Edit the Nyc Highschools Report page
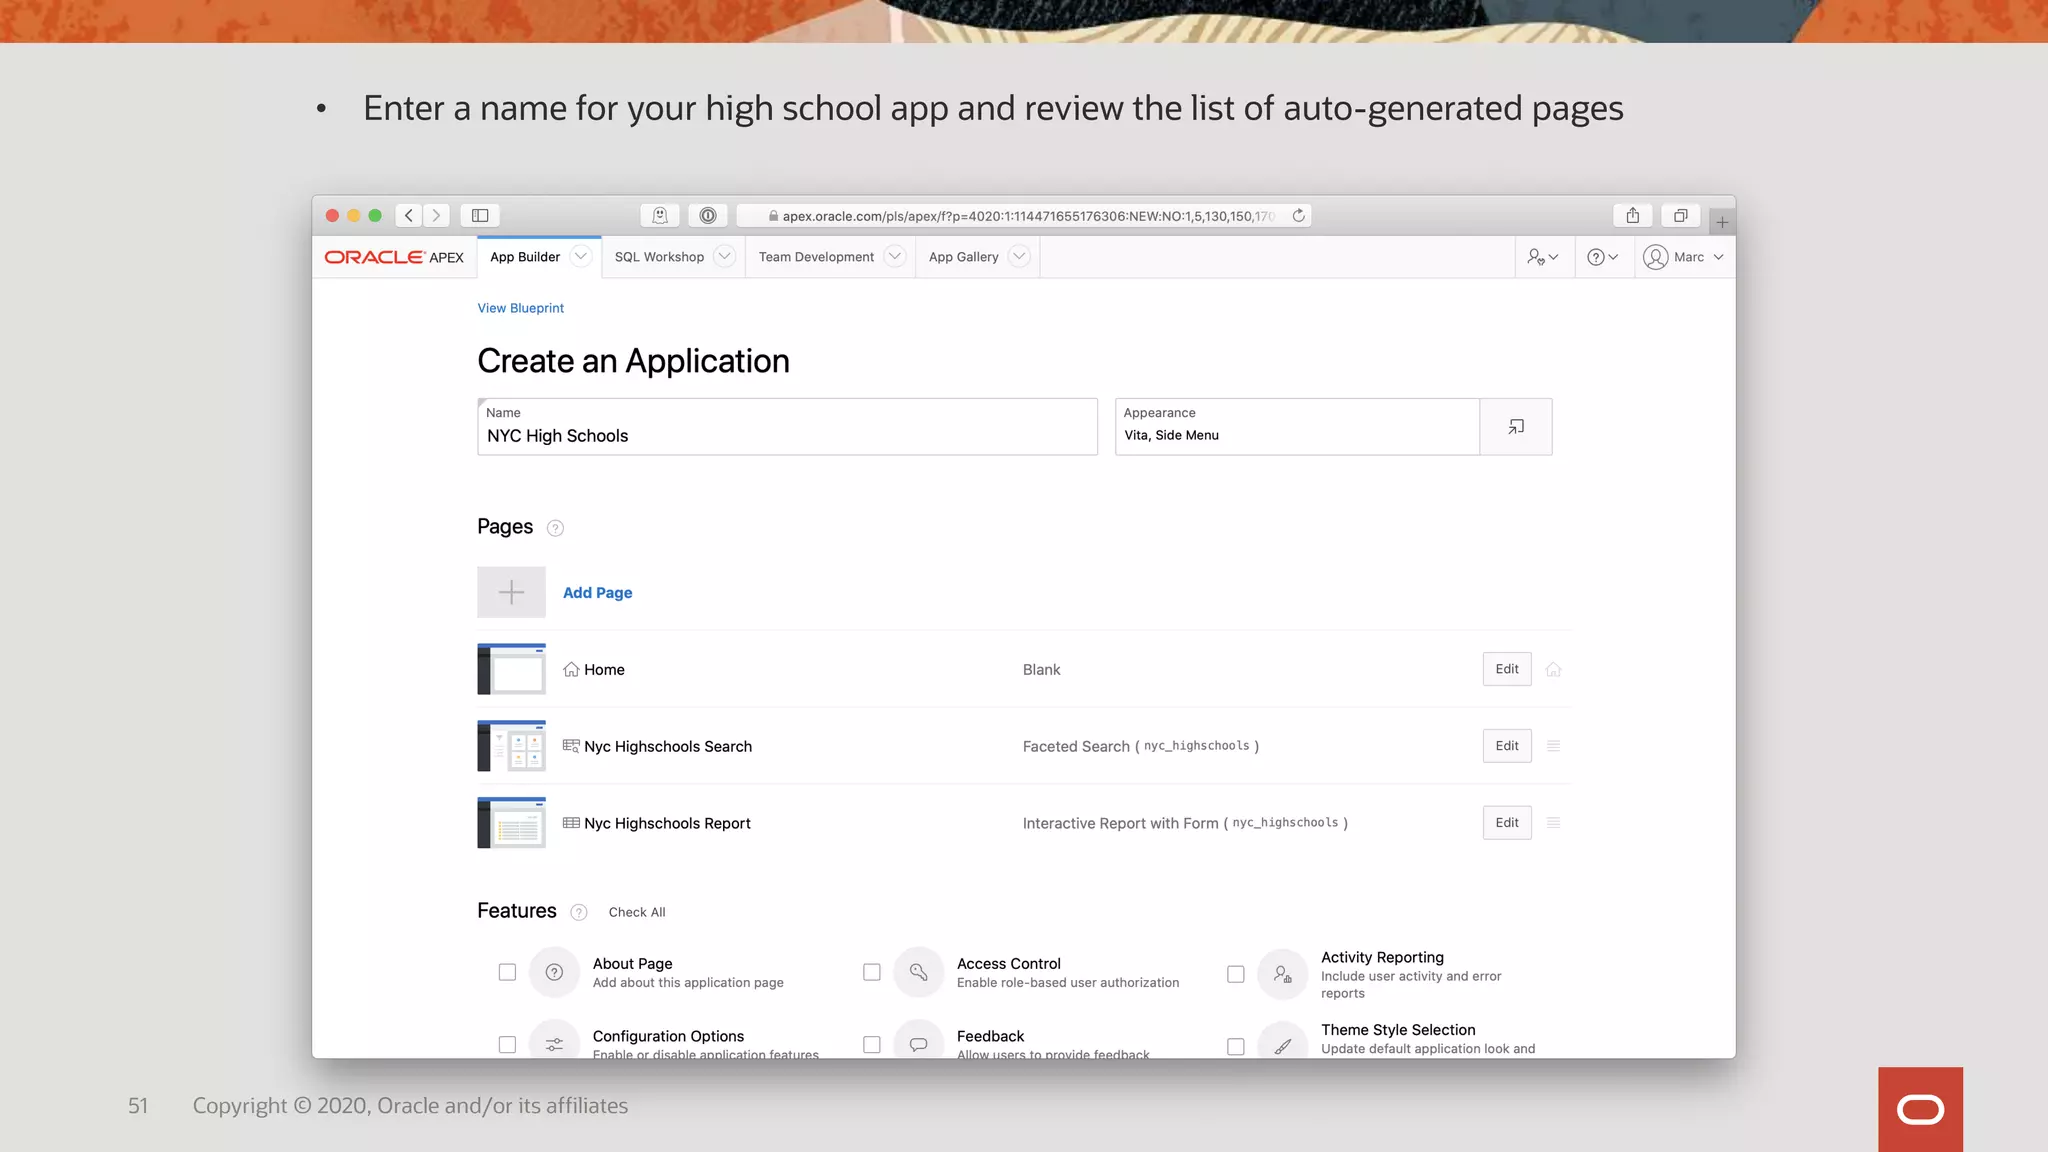2048x1152 pixels. coord(1507,823)
